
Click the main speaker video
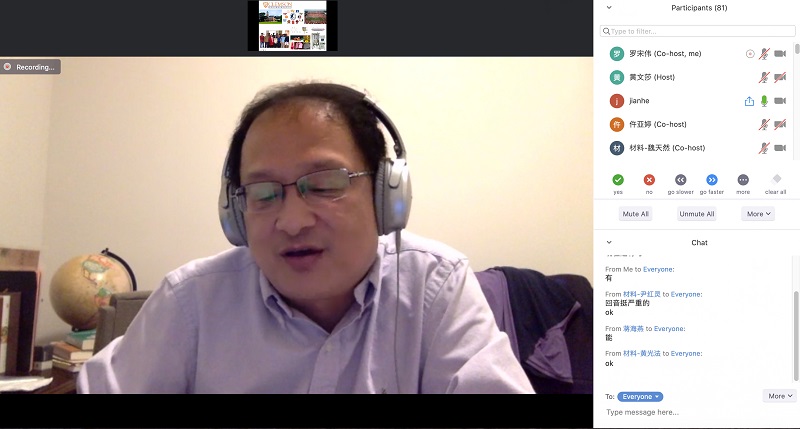point(296,225)
